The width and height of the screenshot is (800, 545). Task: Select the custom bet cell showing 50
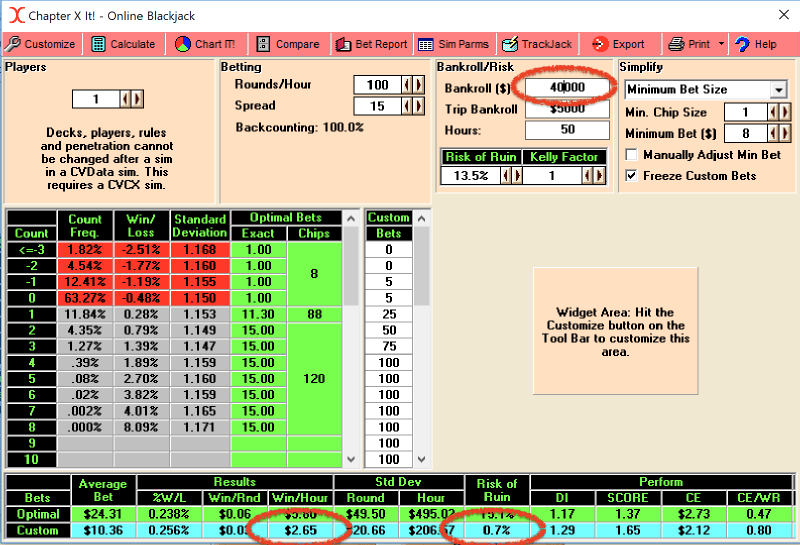click(389, 331)
